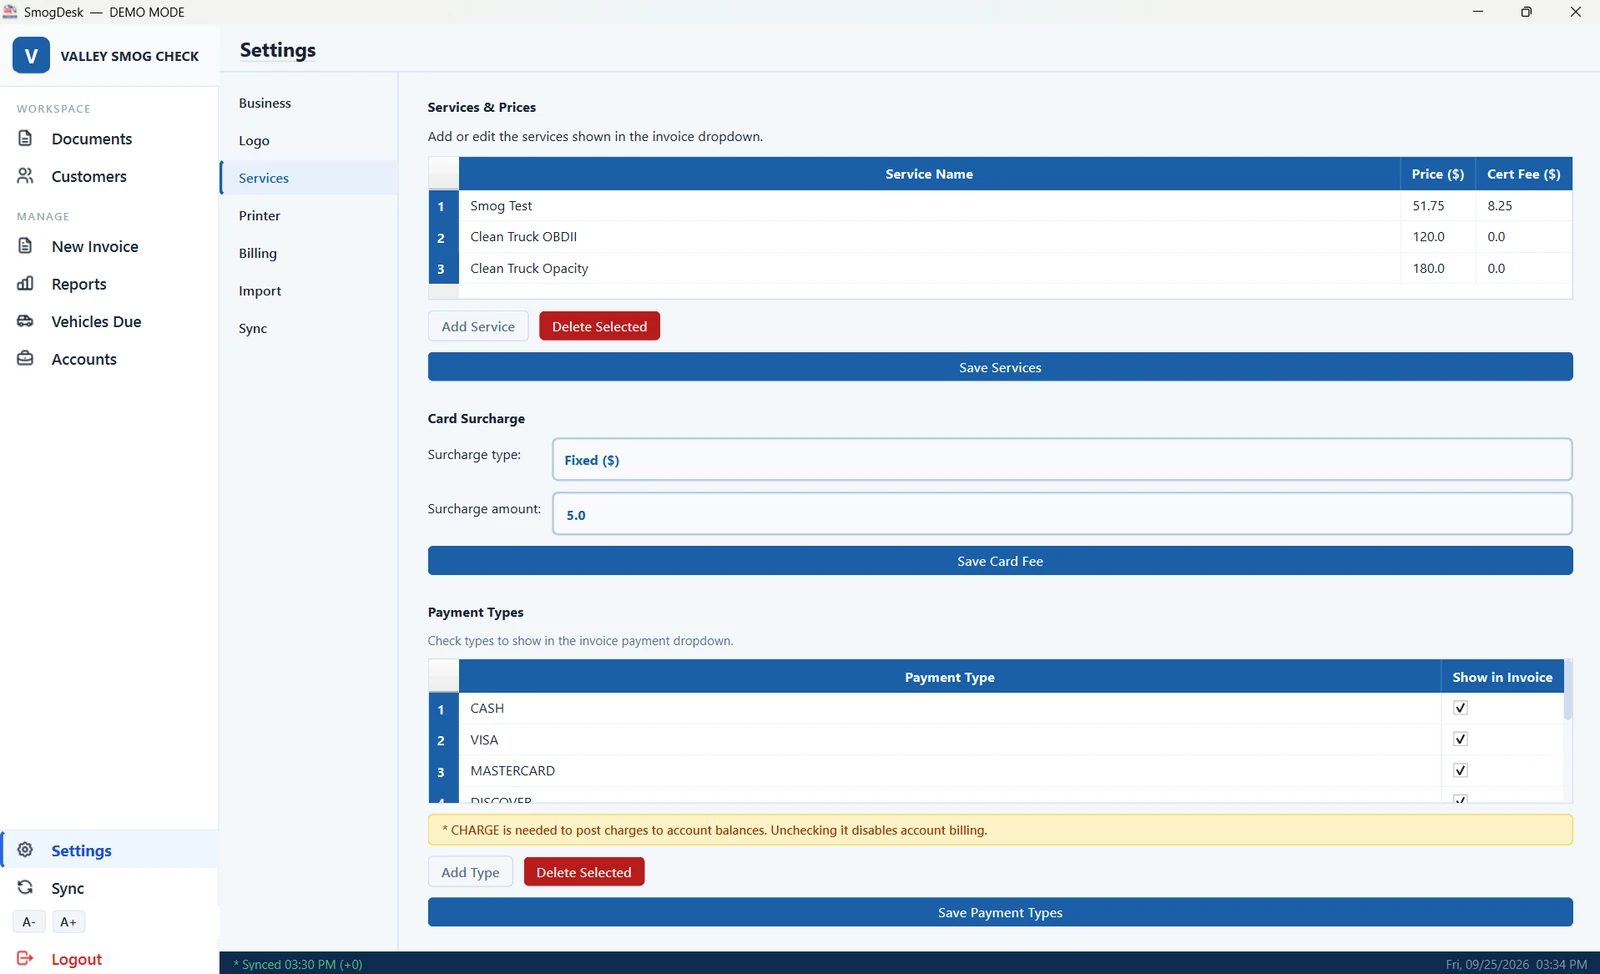Open the Surcharge type dropdown
The width and height of the screenshot is (1600, 974).
point(1062,460)
